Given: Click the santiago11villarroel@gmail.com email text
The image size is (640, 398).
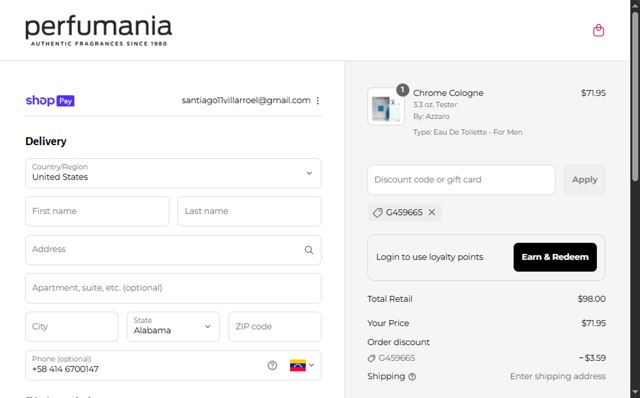Looking at the screenshot, I should [x=246, y=100].
